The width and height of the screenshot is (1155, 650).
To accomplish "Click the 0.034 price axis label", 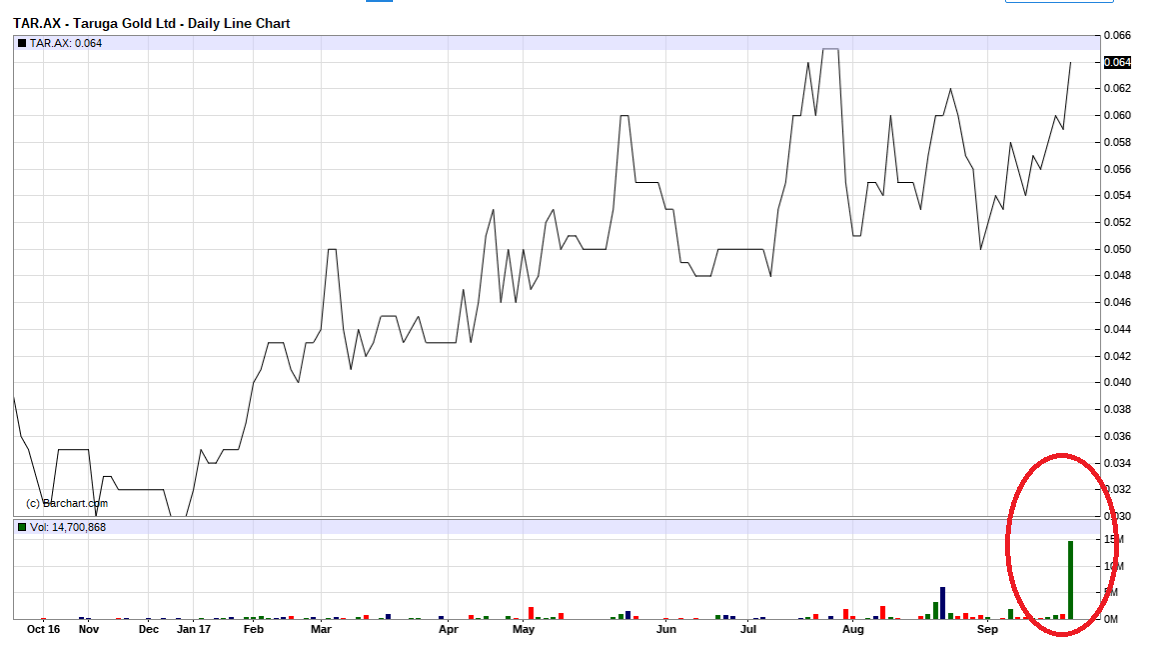I will coord(1117,464).
